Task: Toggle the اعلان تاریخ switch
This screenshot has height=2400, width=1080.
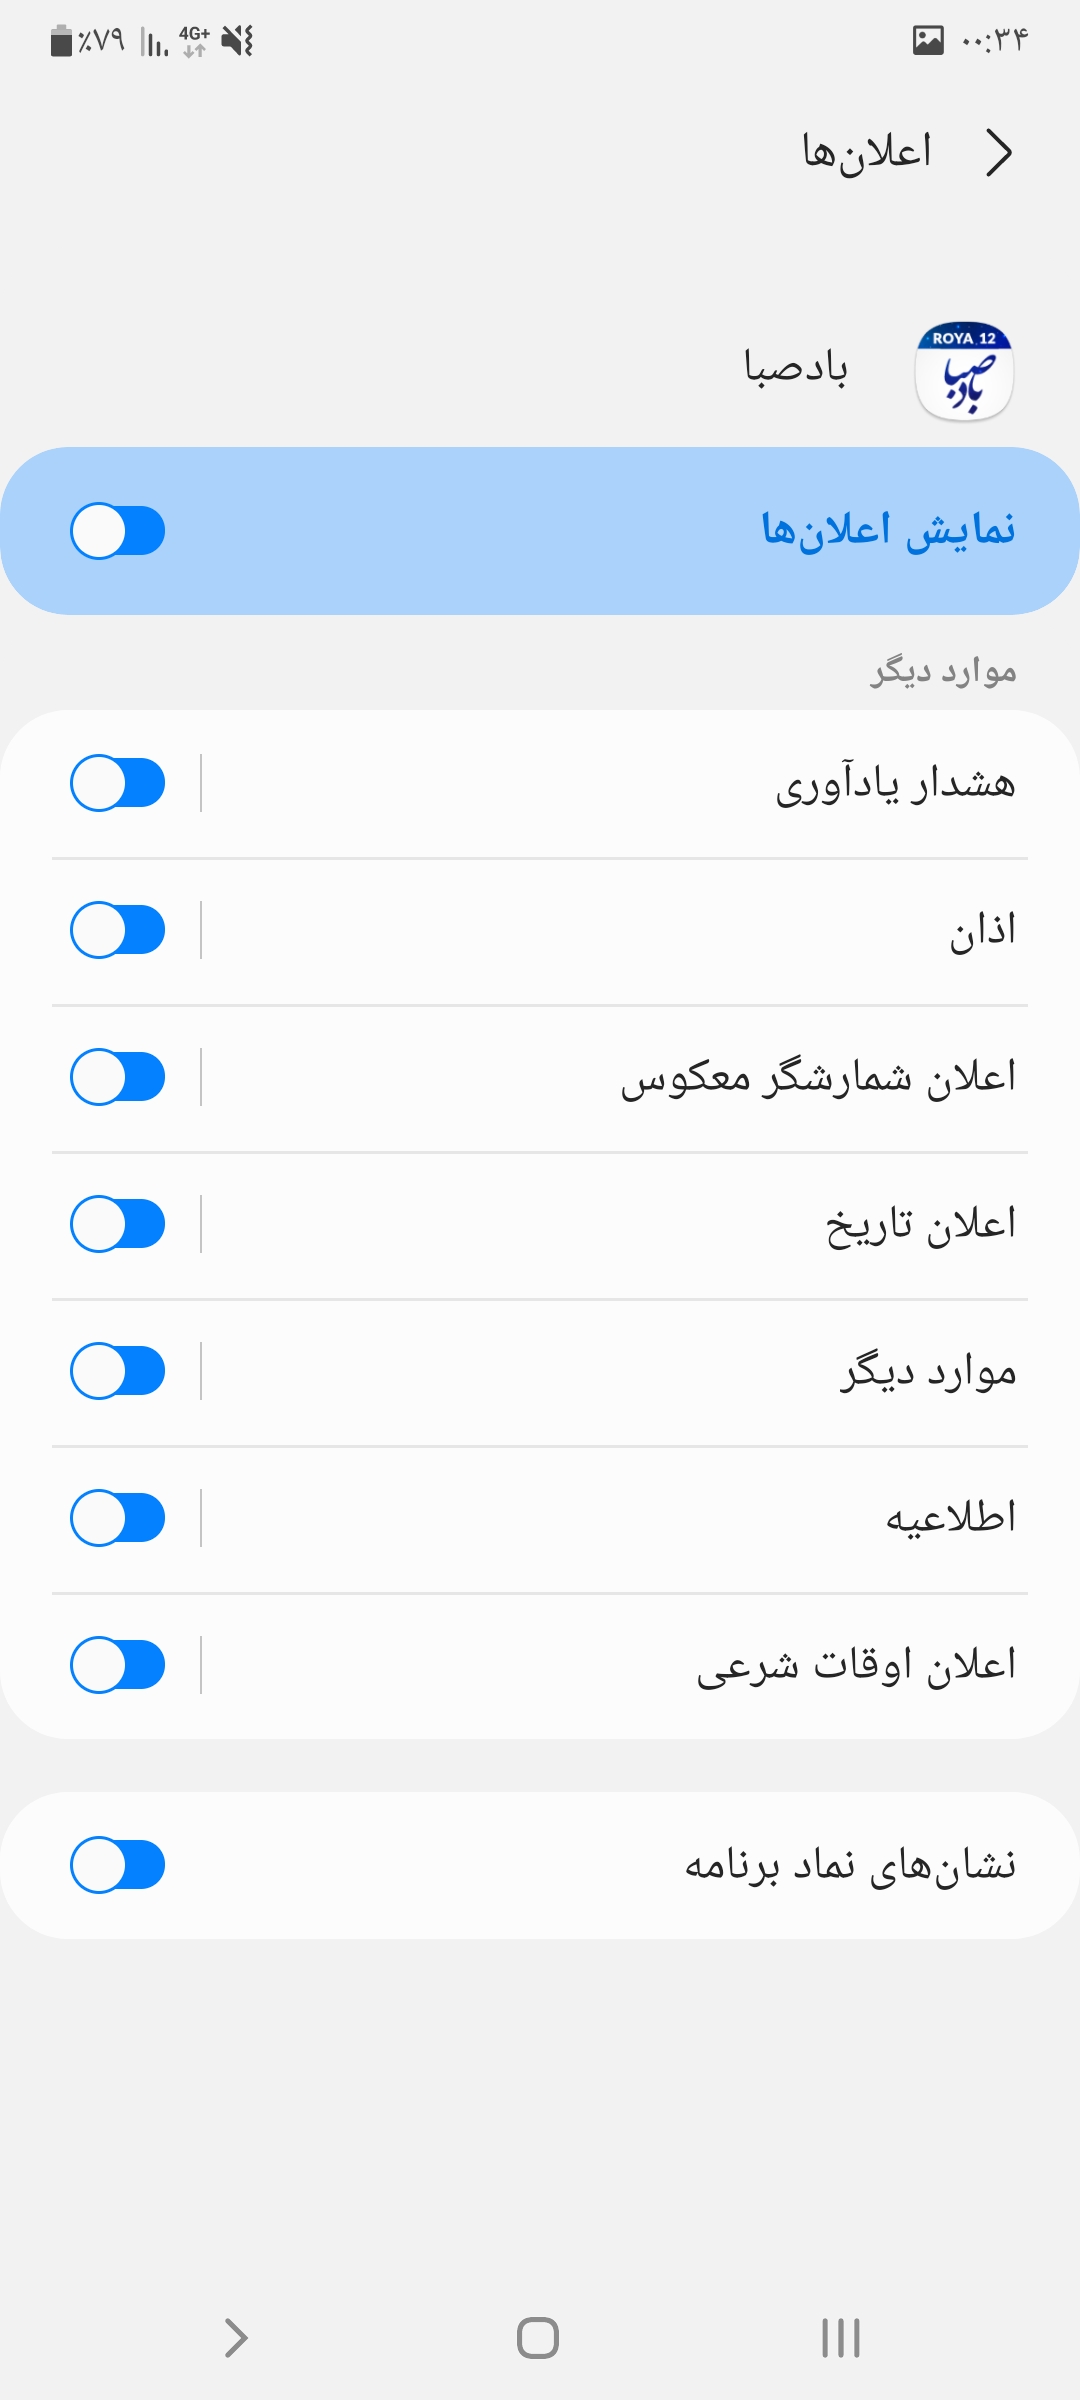Action: [118, 1224]
